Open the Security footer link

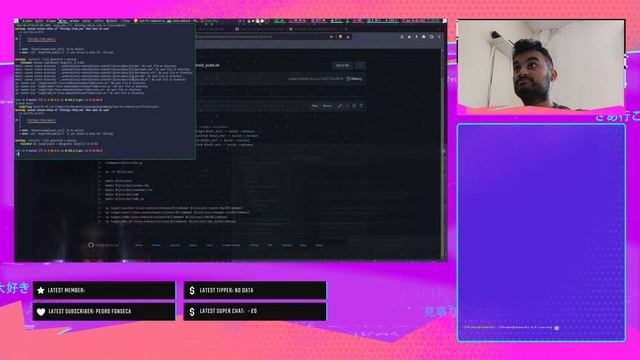(x=175, y=245)
